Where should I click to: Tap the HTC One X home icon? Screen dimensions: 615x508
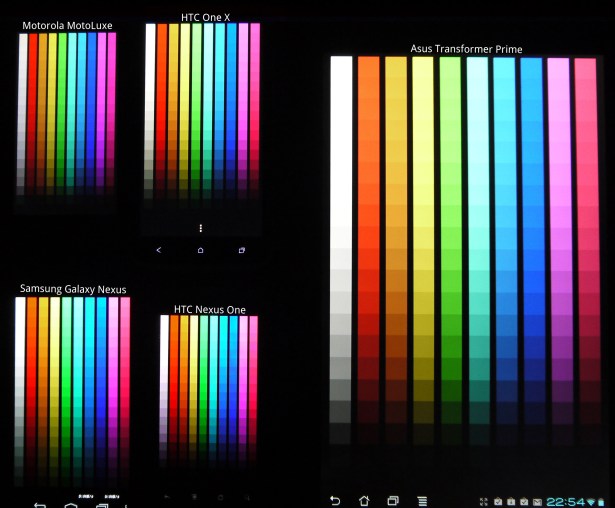click(x=200, y=250)
